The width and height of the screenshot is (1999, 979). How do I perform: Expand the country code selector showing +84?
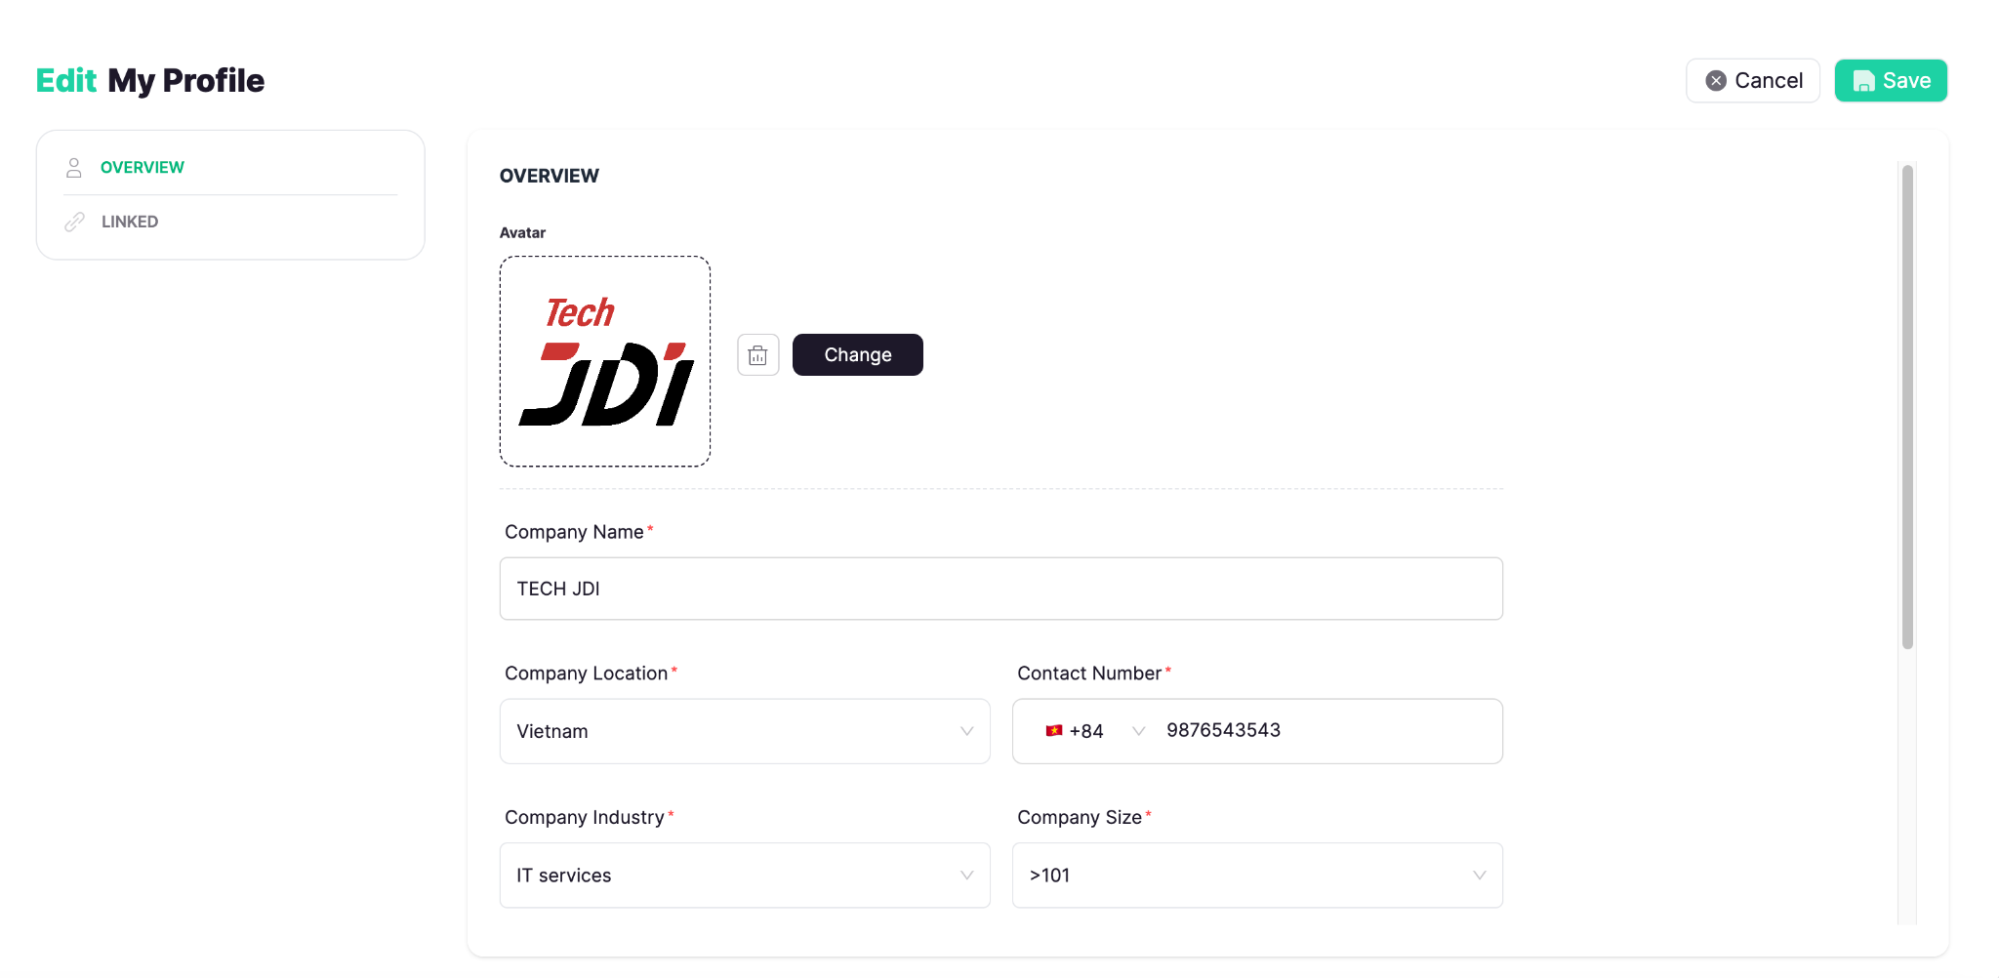tap(1138, 731)
